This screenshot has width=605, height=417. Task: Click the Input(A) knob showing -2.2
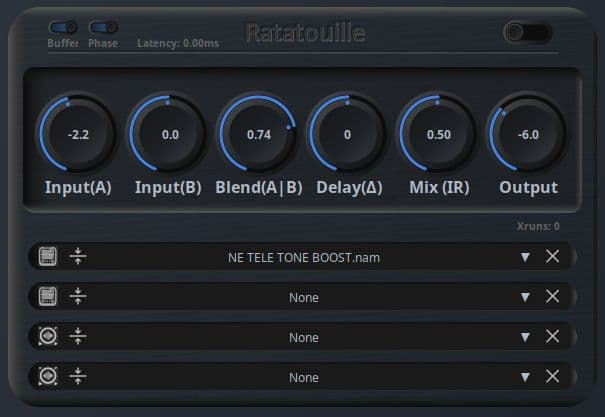pos(78,134)
